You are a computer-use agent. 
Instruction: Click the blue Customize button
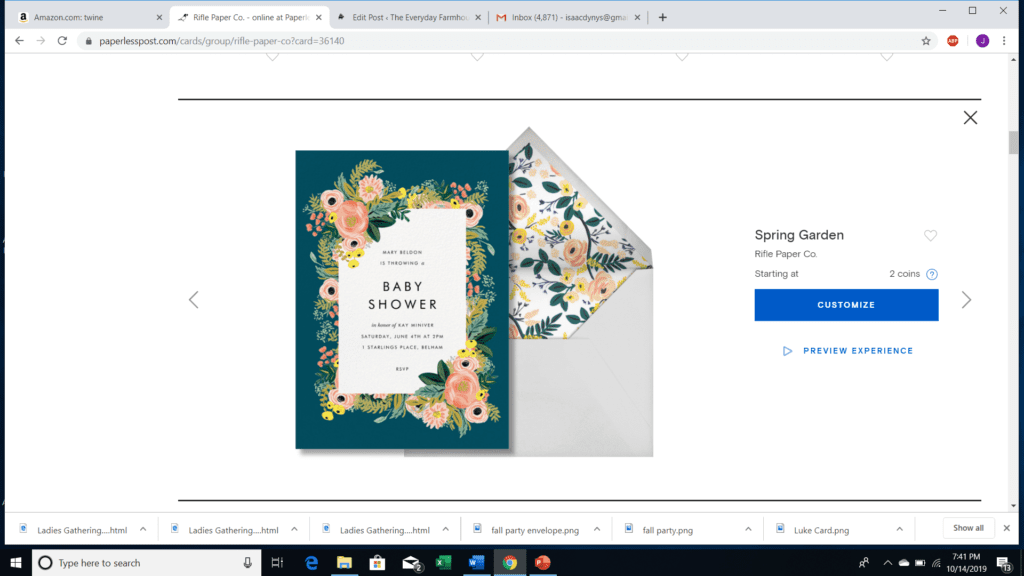tap(846, 305)
